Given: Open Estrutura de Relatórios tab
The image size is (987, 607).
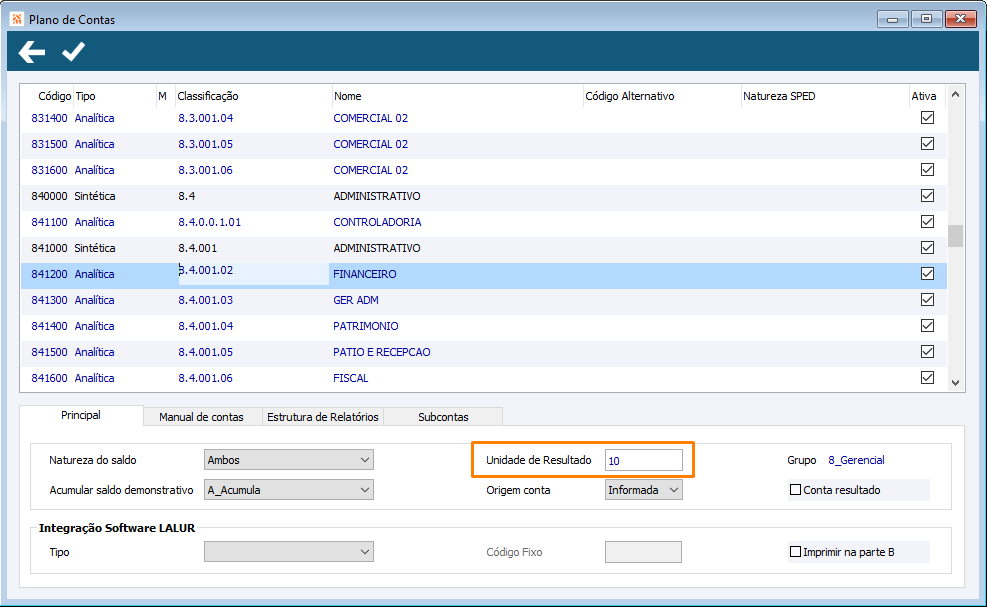Looking at the screenshot, I should pyautogui.click(x=323, y=417).
